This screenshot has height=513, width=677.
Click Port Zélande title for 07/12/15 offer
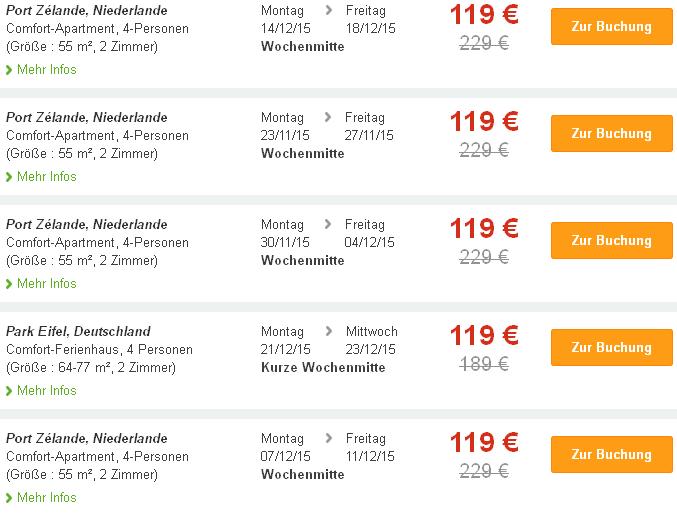[x=87, y=439]
